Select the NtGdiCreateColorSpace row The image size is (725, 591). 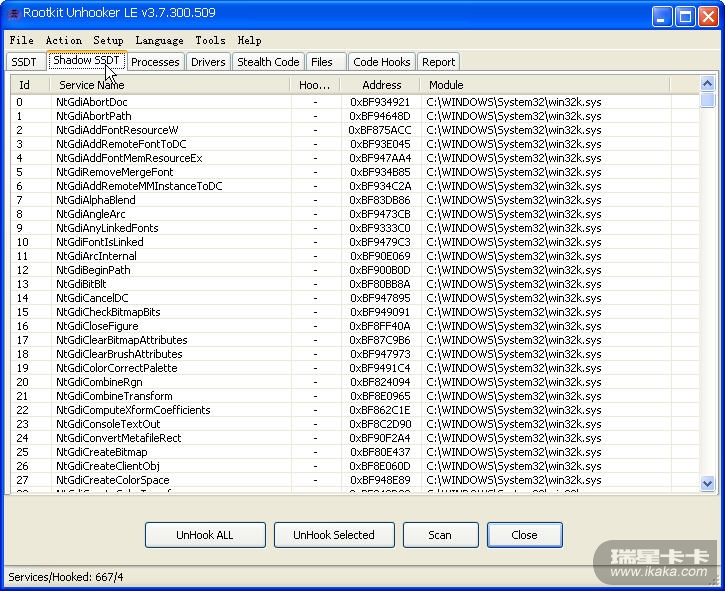click(355, 480)
